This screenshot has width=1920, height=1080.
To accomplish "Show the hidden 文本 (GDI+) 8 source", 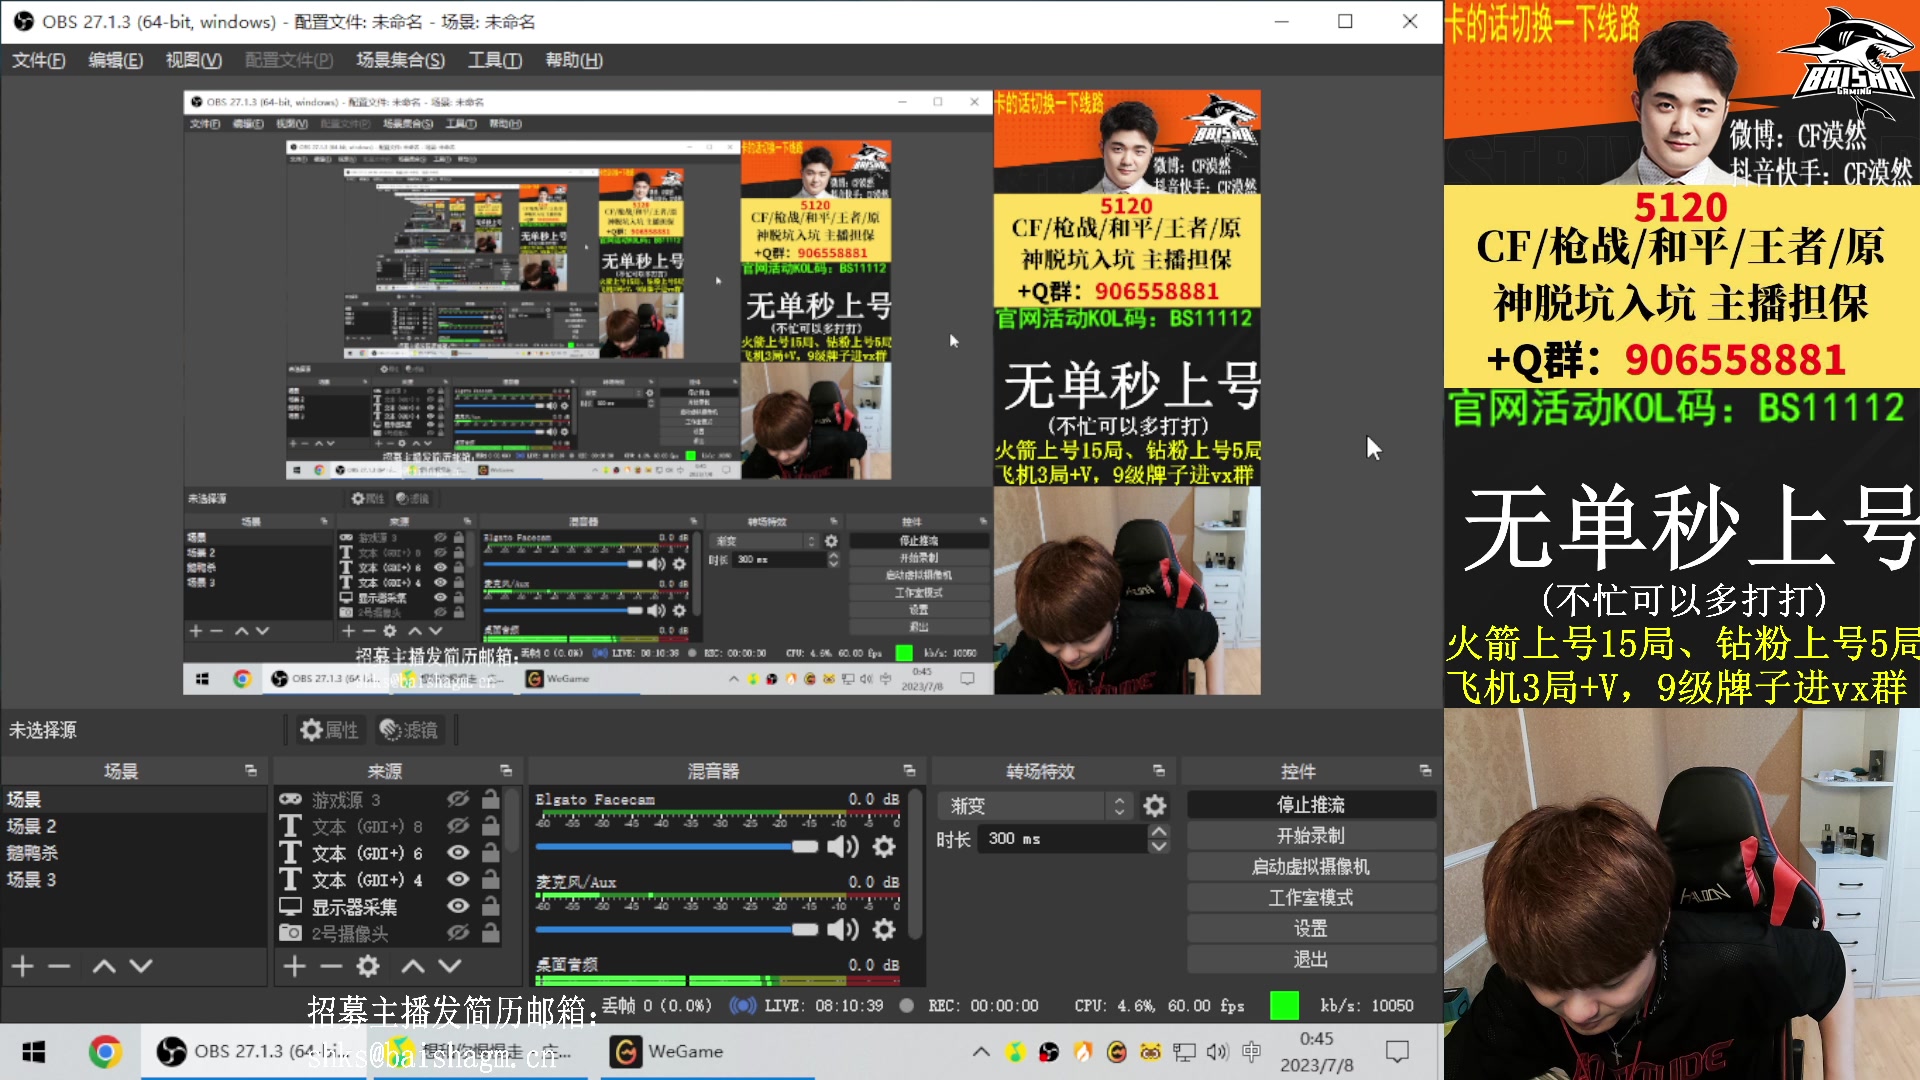I will (458, 826).
